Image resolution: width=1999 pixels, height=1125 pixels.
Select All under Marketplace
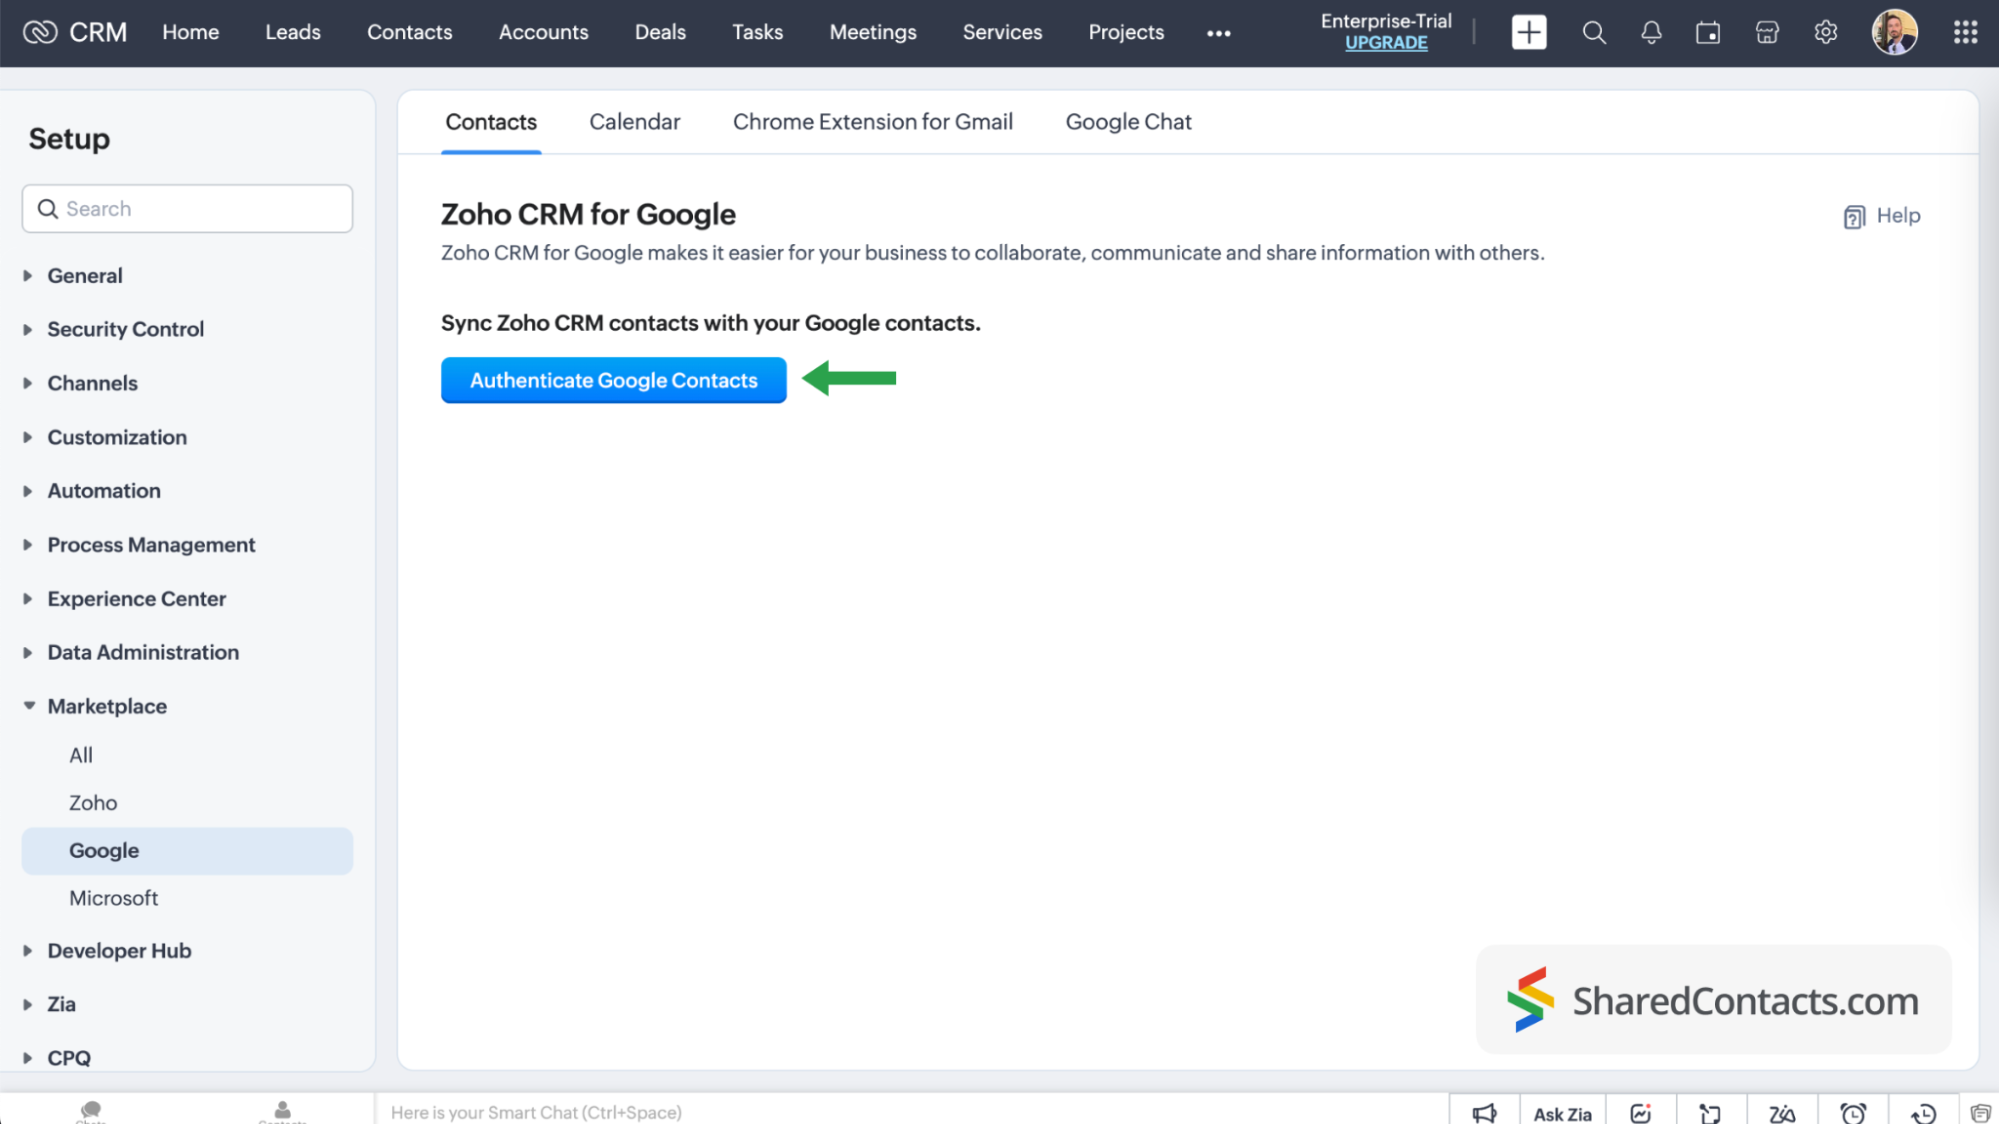click(x=81, y=755)
